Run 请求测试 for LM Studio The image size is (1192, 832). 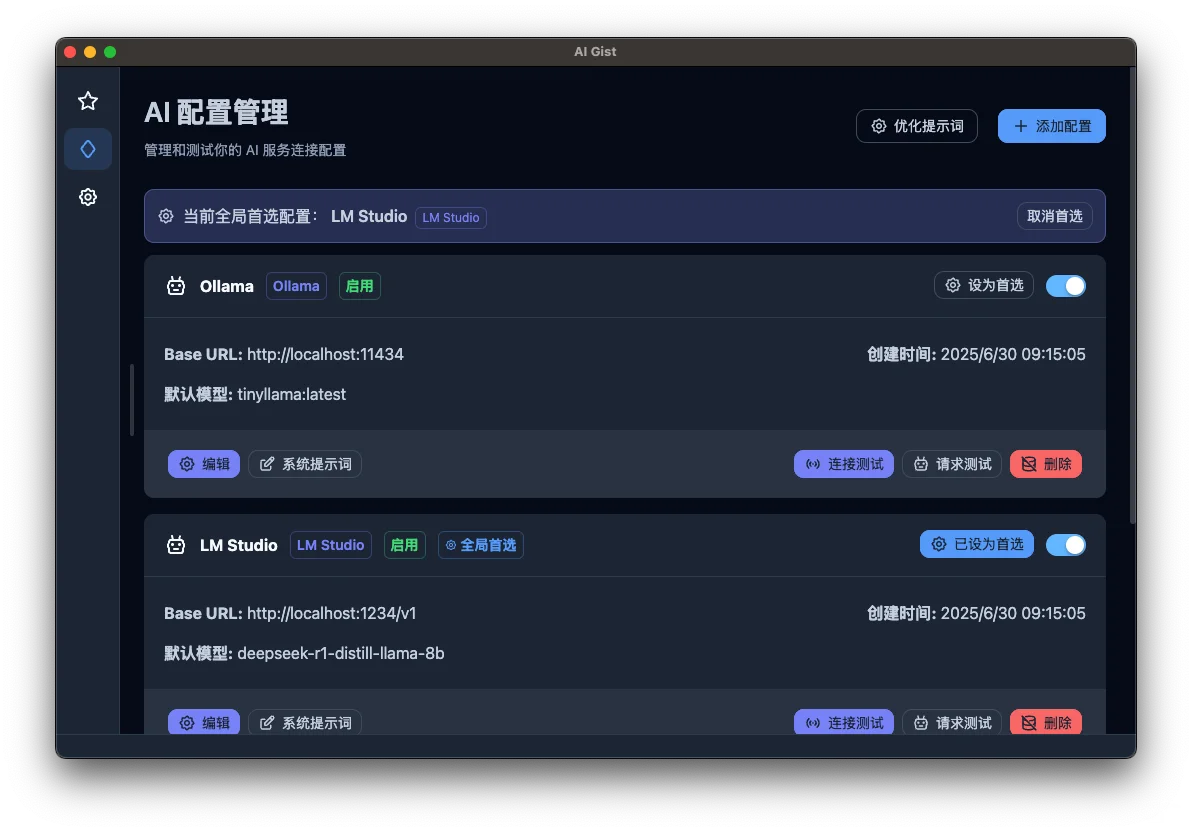click(951, 722)
